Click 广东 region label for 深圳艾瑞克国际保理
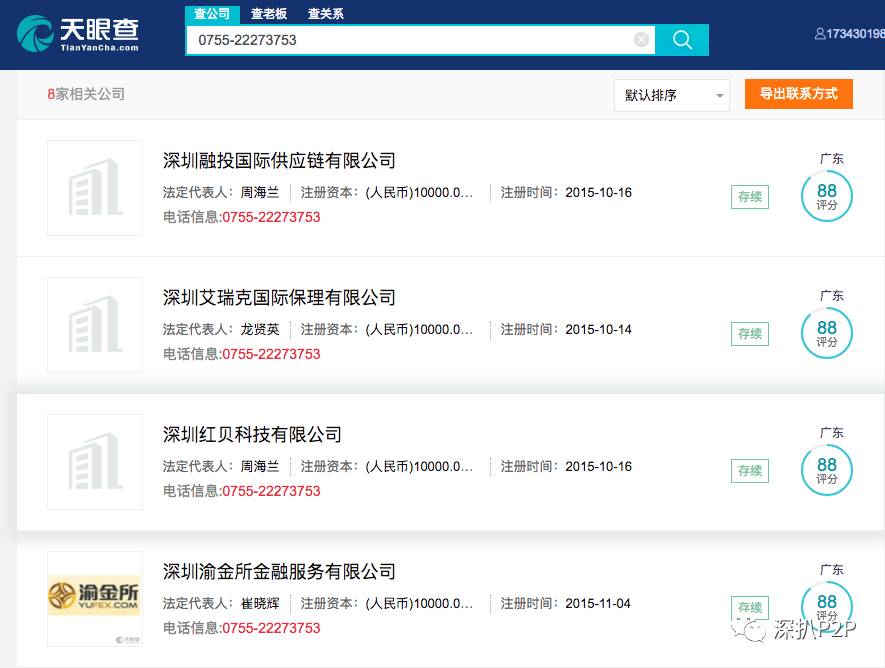This screenshot has width=885, height=668. coord(831,296)
